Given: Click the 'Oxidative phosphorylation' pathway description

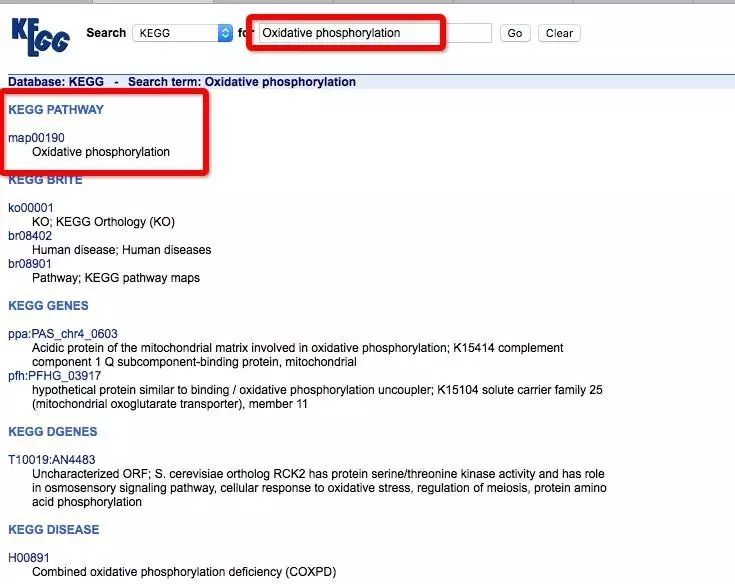Looking at the screenshot, I should pyautogui.click(x=101, y=152).
